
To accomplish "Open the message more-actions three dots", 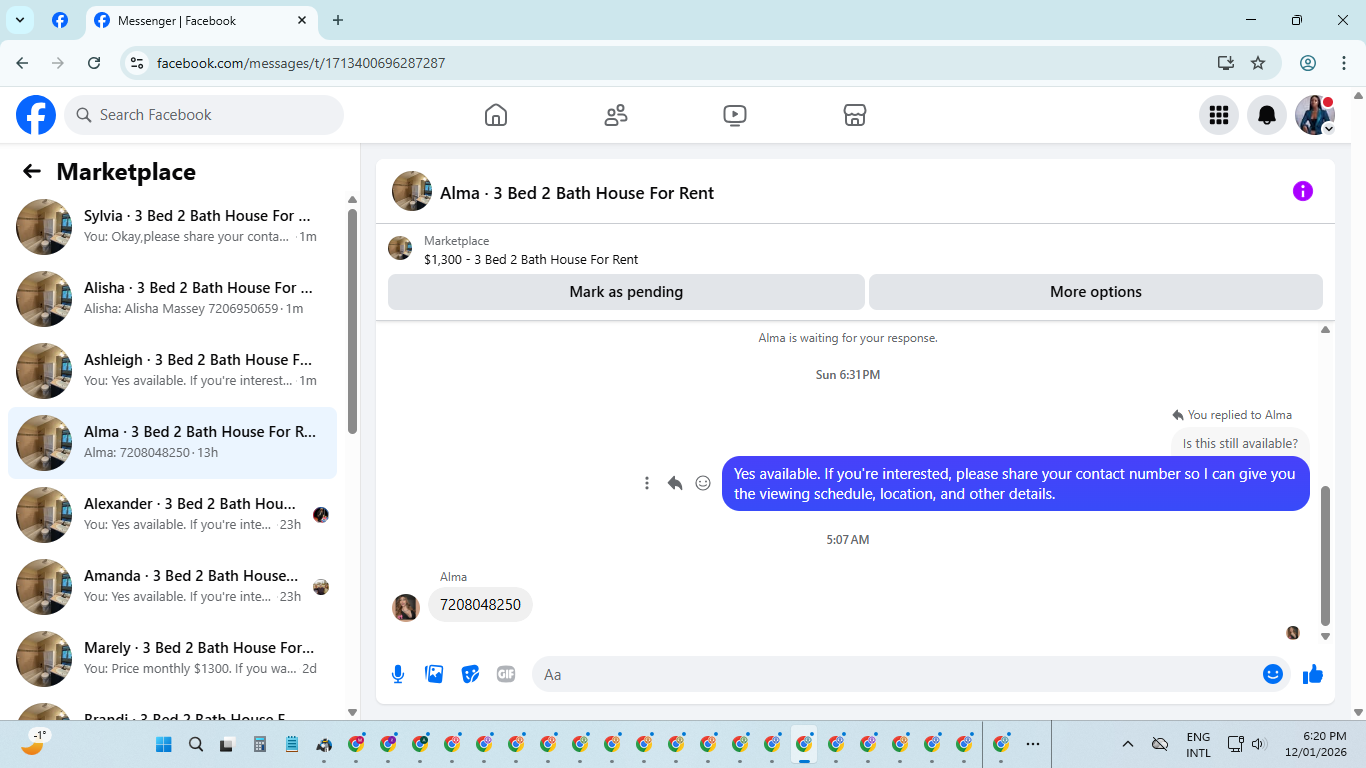I will point(647,483).
